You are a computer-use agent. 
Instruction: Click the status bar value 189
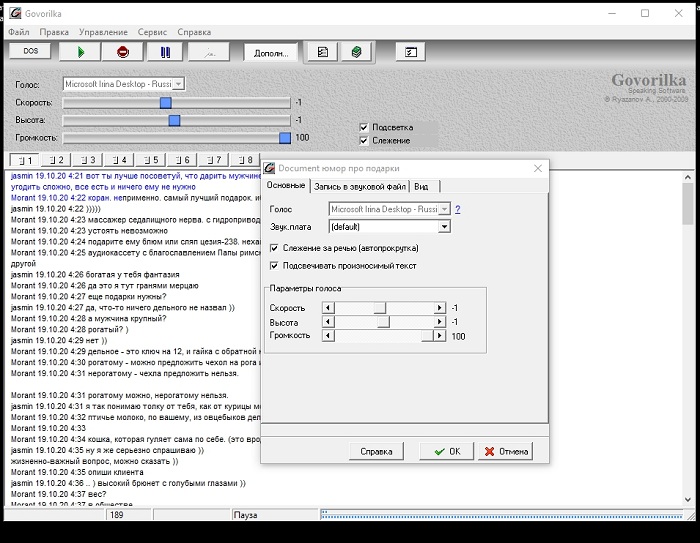117,515
